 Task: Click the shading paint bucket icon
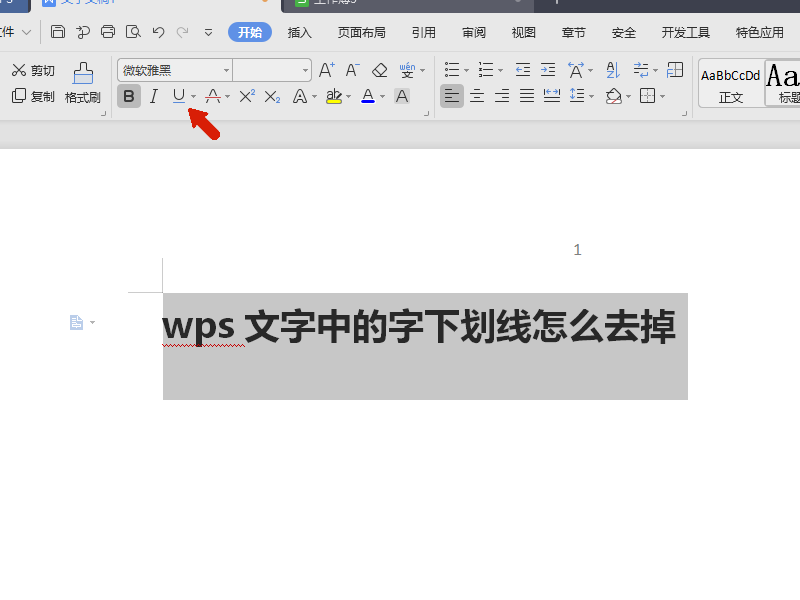pyautogui.click(x=614, y=96)
